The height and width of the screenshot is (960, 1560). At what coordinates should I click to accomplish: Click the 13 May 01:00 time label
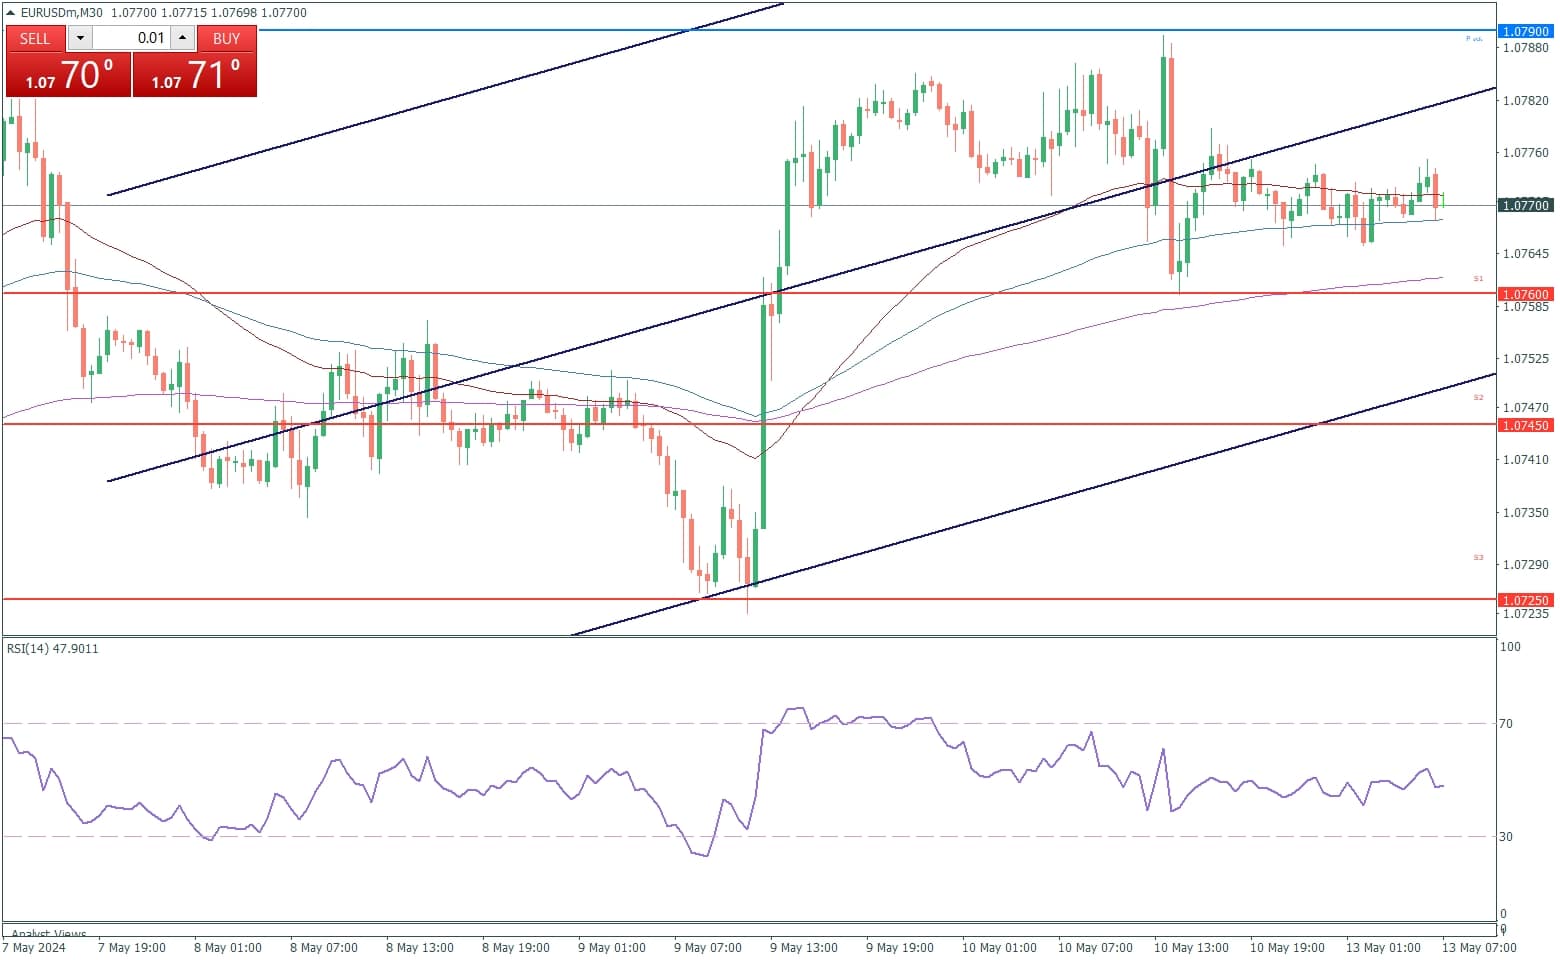click(1383, 947)
